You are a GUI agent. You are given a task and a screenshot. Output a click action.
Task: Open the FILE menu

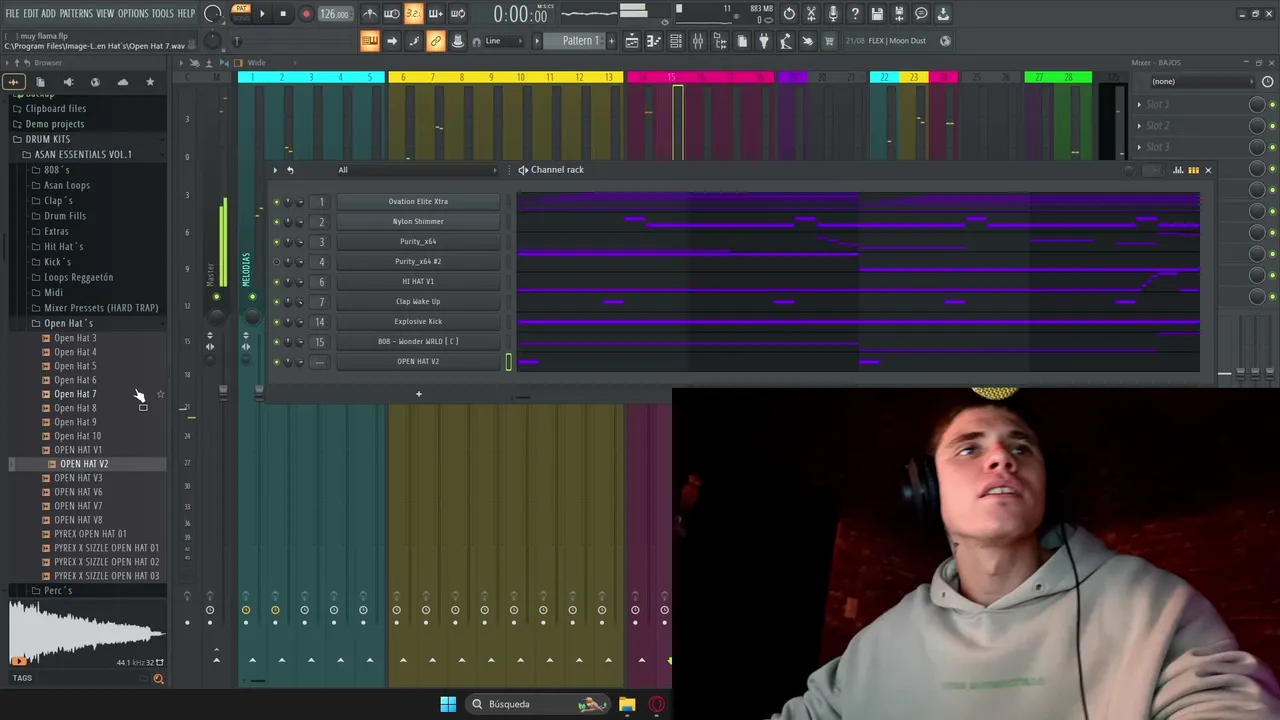[x=13, y=13]
